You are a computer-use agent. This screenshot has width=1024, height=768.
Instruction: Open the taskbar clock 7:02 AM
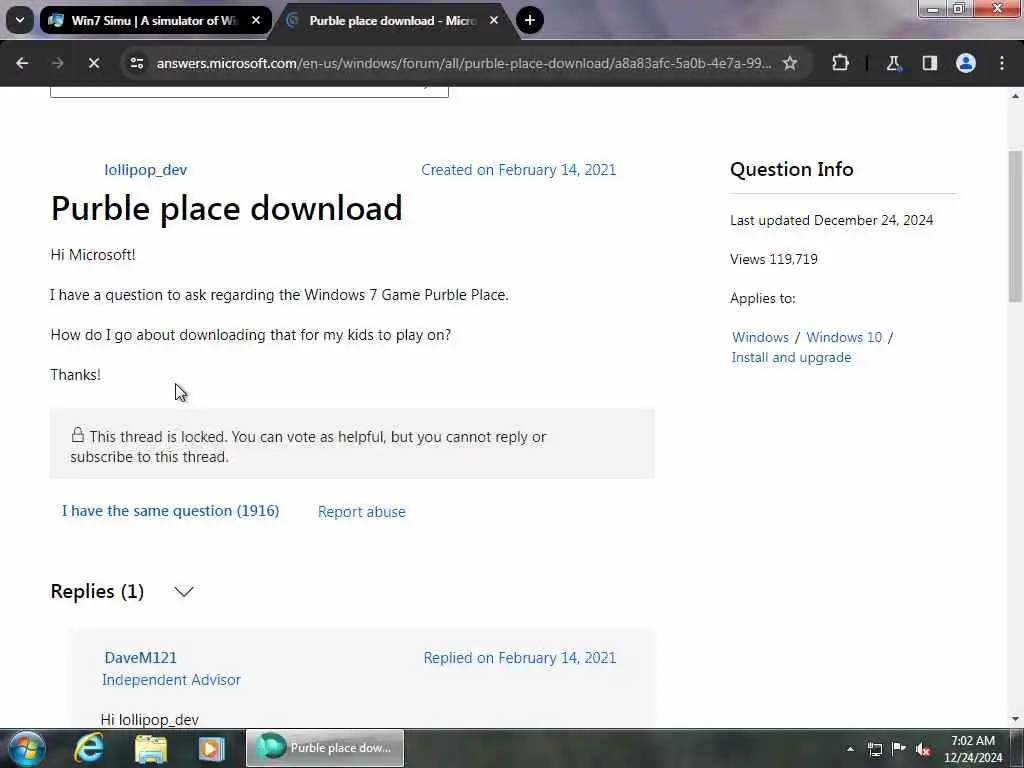pyautogui.click(x=973, y=749)
